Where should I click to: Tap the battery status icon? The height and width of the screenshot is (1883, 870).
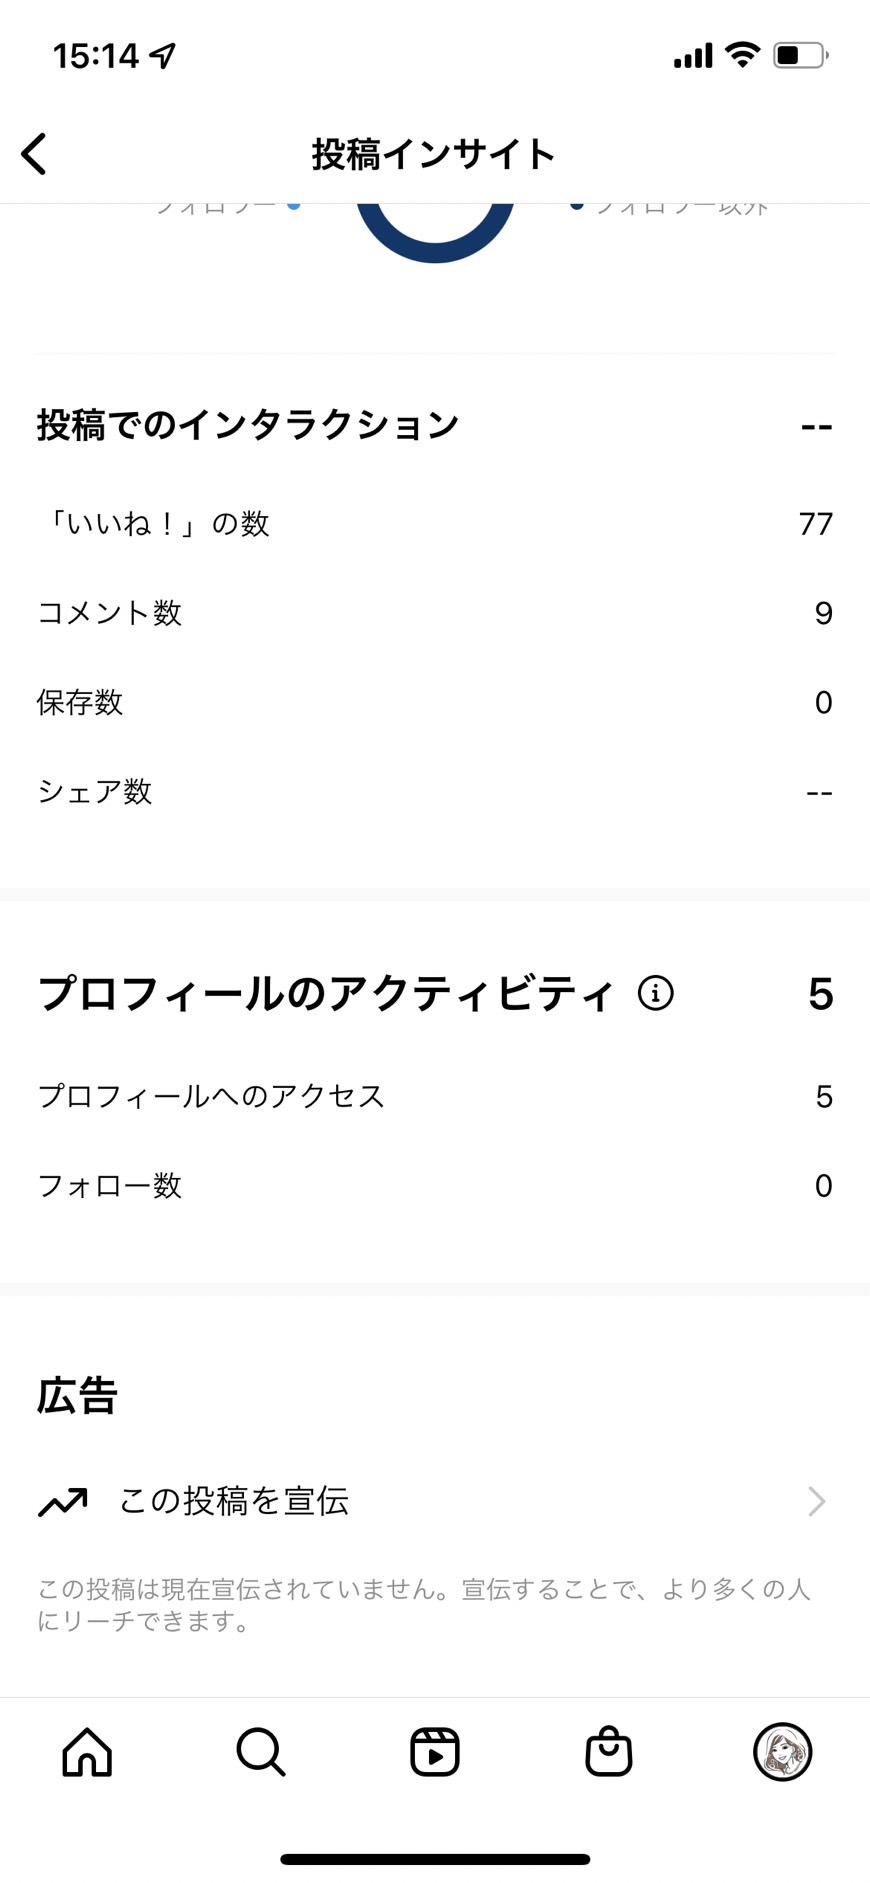click(801, 55)
